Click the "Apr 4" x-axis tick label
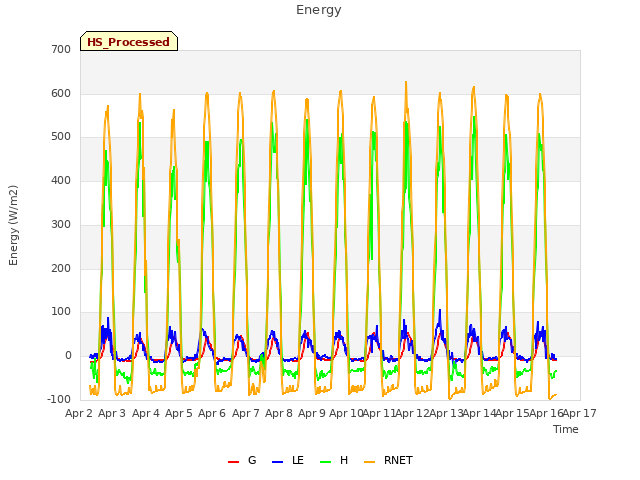This screenshot has width=640, height=480. click(x=146, y=413)
